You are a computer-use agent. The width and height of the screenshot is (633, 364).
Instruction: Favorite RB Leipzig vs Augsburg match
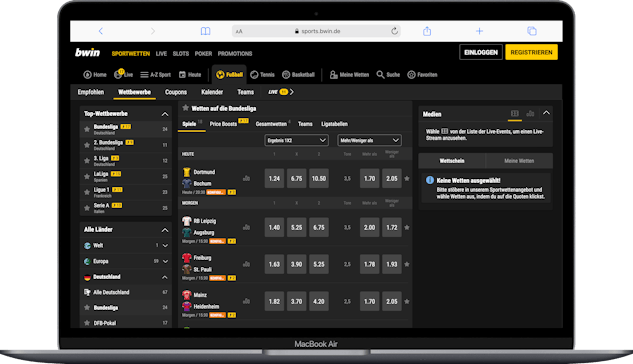[x=407, y=228]
